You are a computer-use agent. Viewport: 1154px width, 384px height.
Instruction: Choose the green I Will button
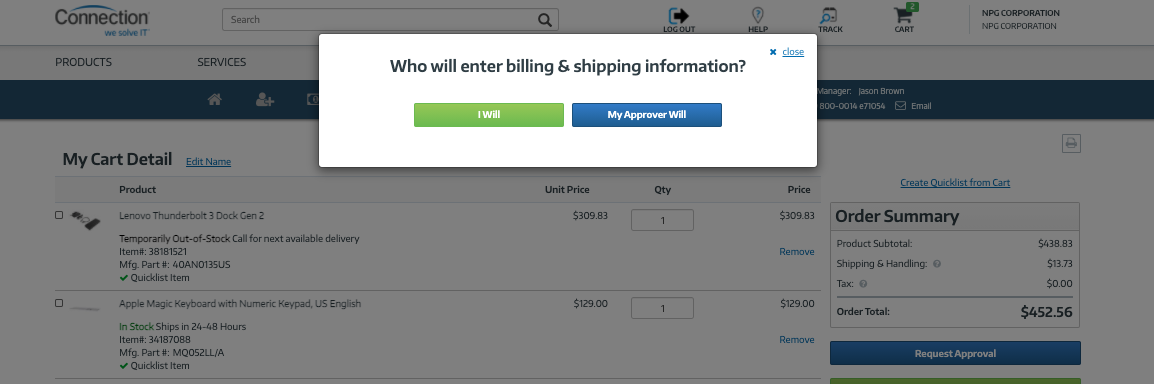click(x=489, y=115)
